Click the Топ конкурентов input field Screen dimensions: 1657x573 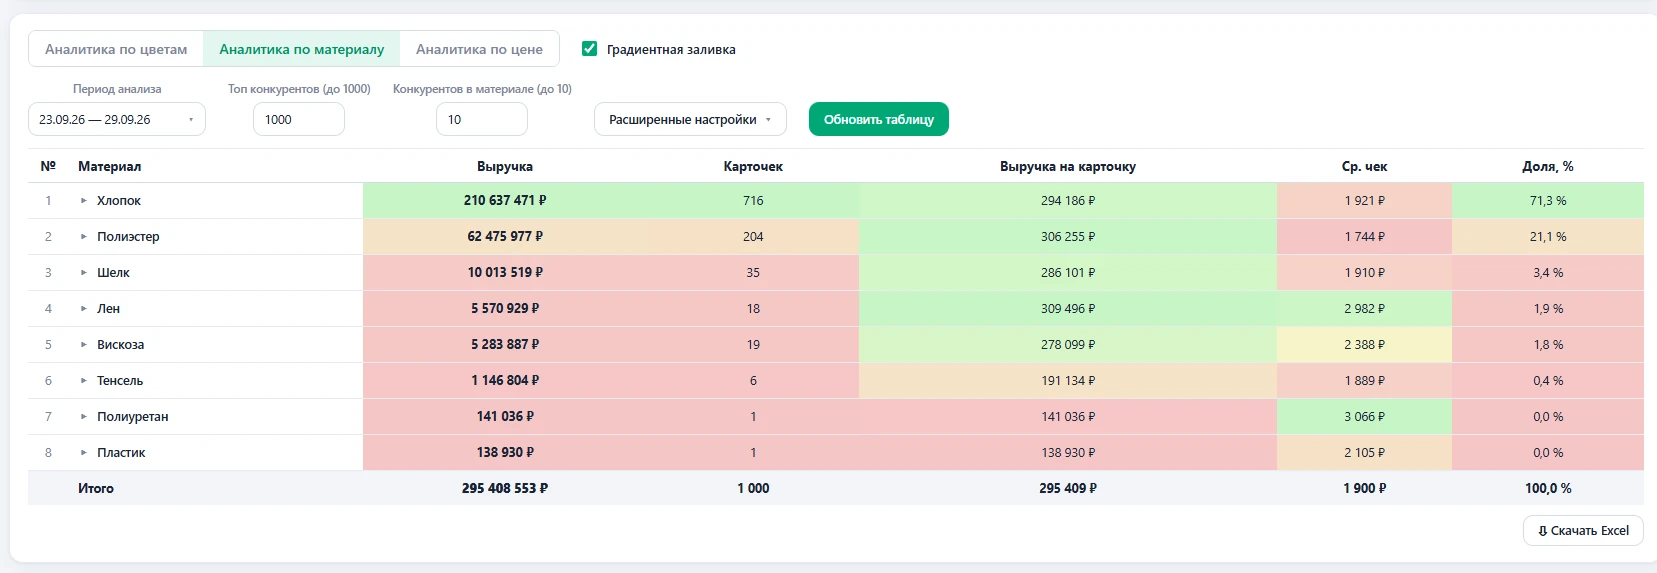[x=299, y=119]
